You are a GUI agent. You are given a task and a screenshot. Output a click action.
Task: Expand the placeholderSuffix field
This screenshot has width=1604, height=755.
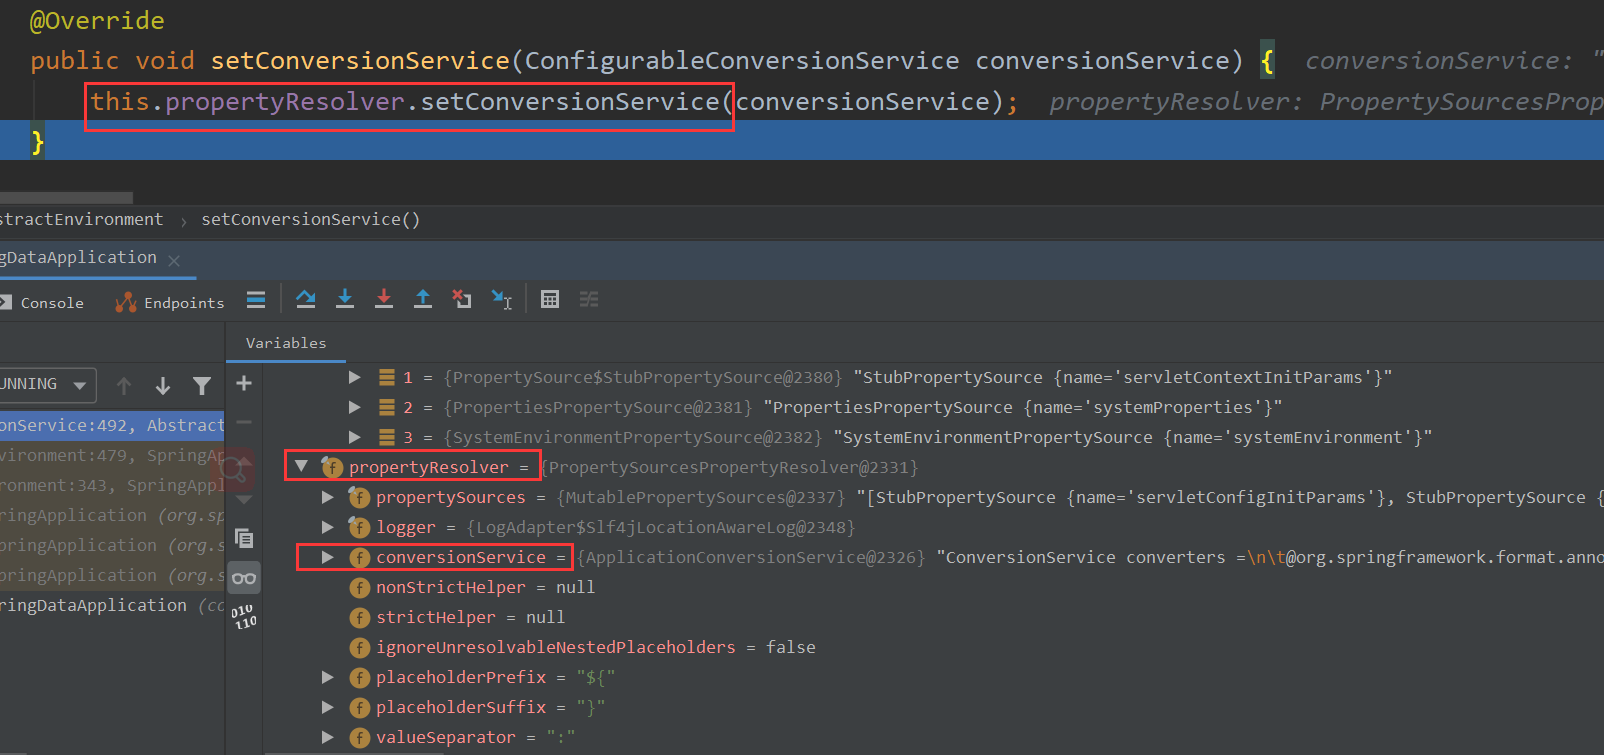coord(327,707)
